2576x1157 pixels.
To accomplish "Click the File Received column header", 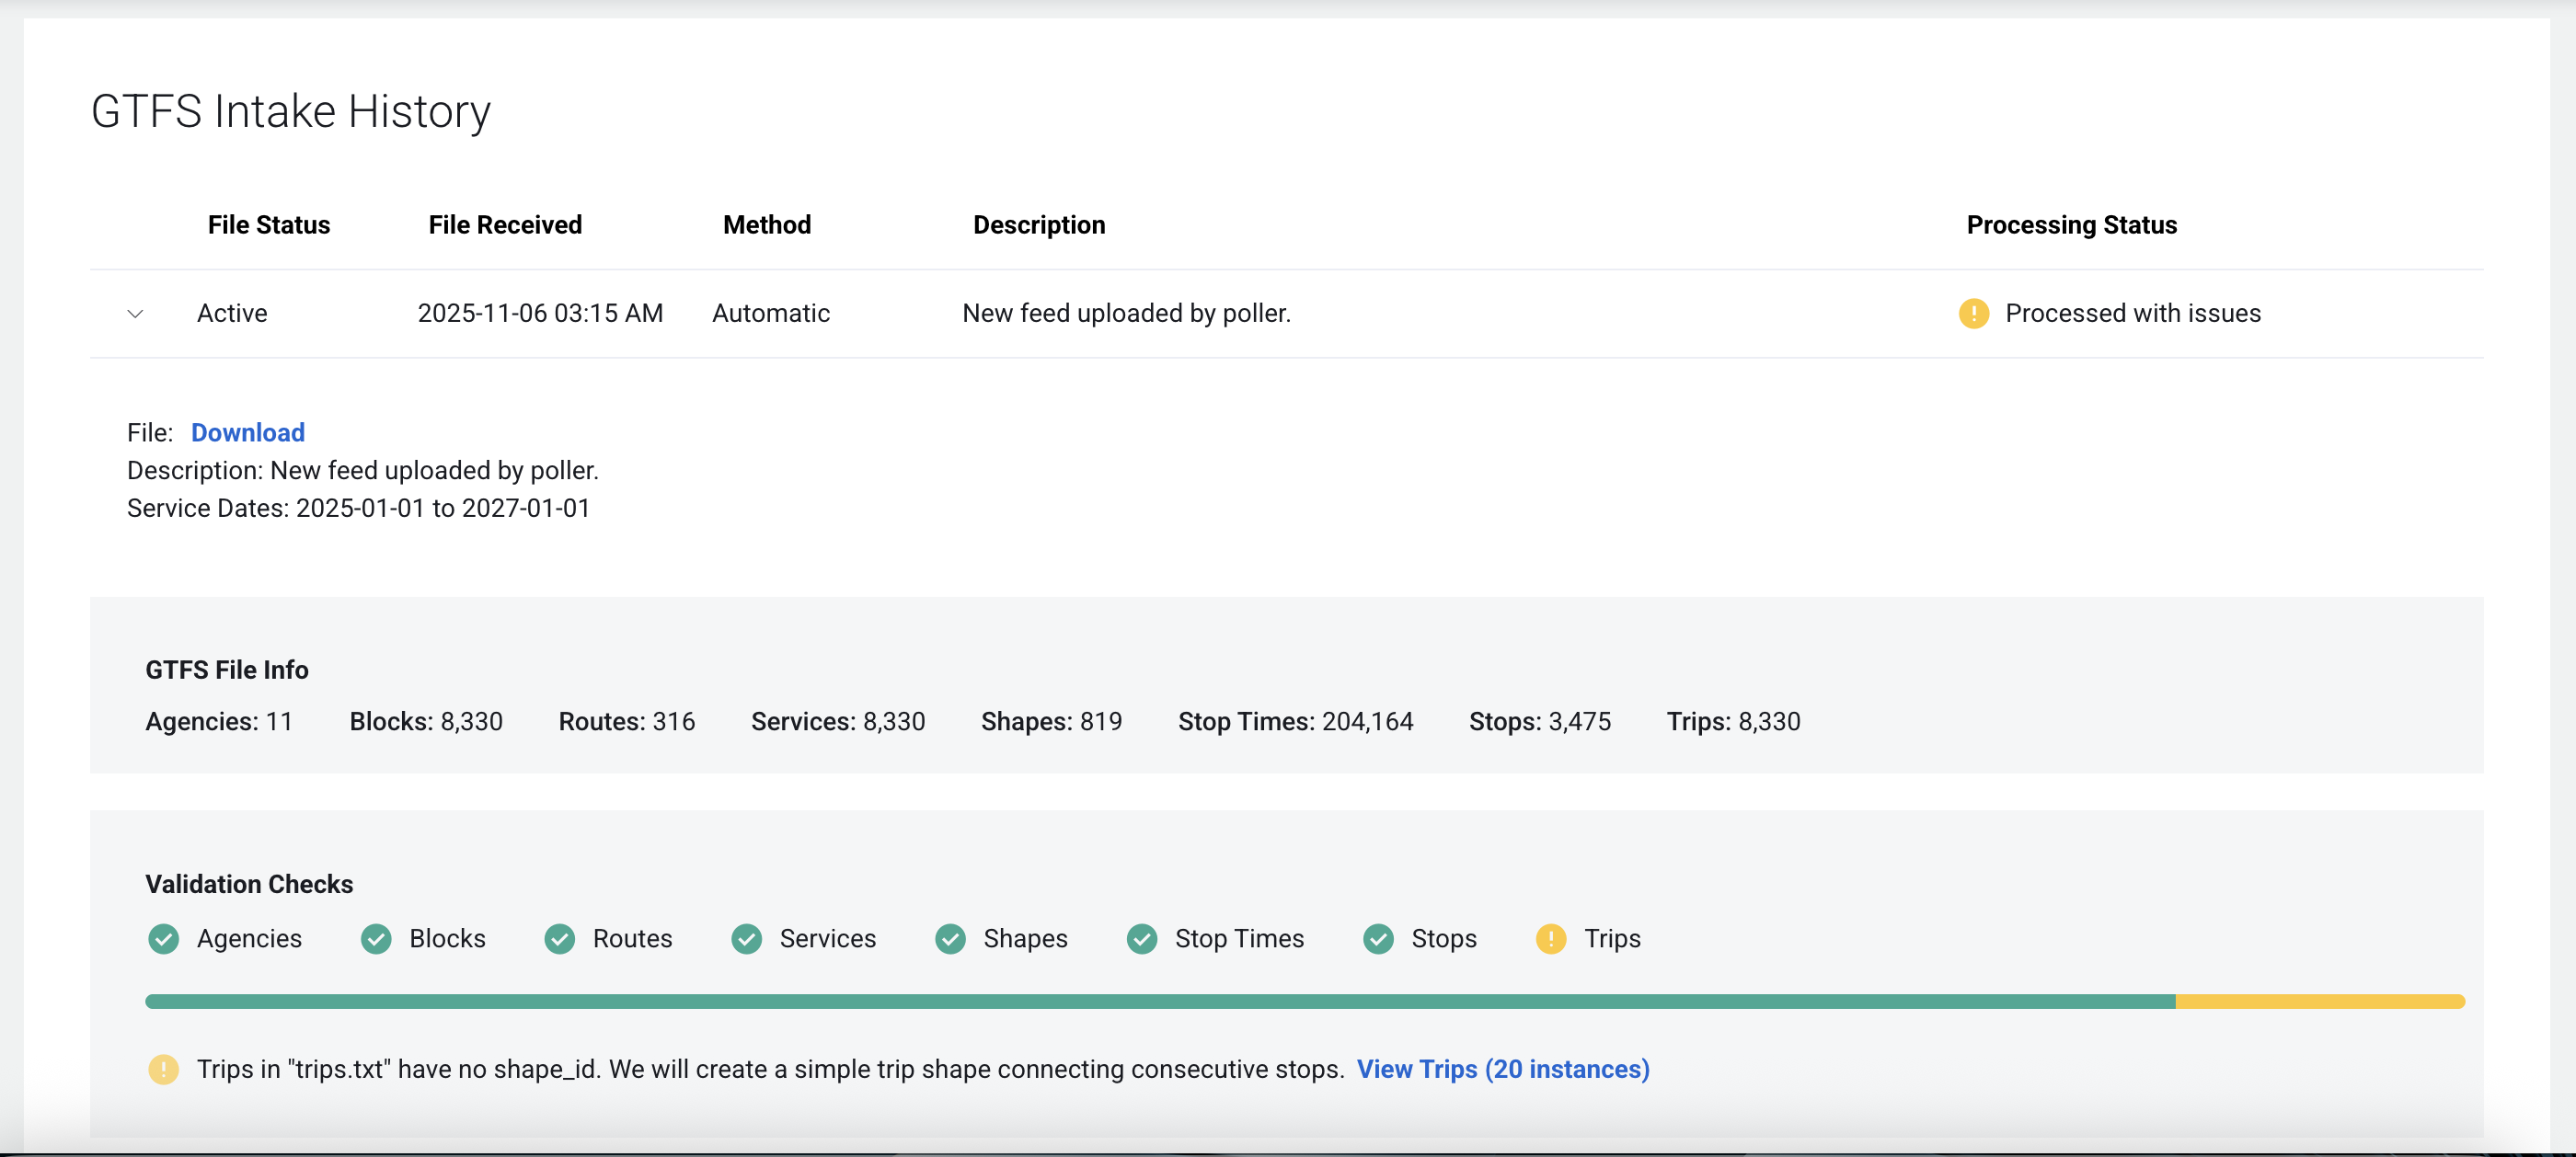I will [x=505, y=225].
